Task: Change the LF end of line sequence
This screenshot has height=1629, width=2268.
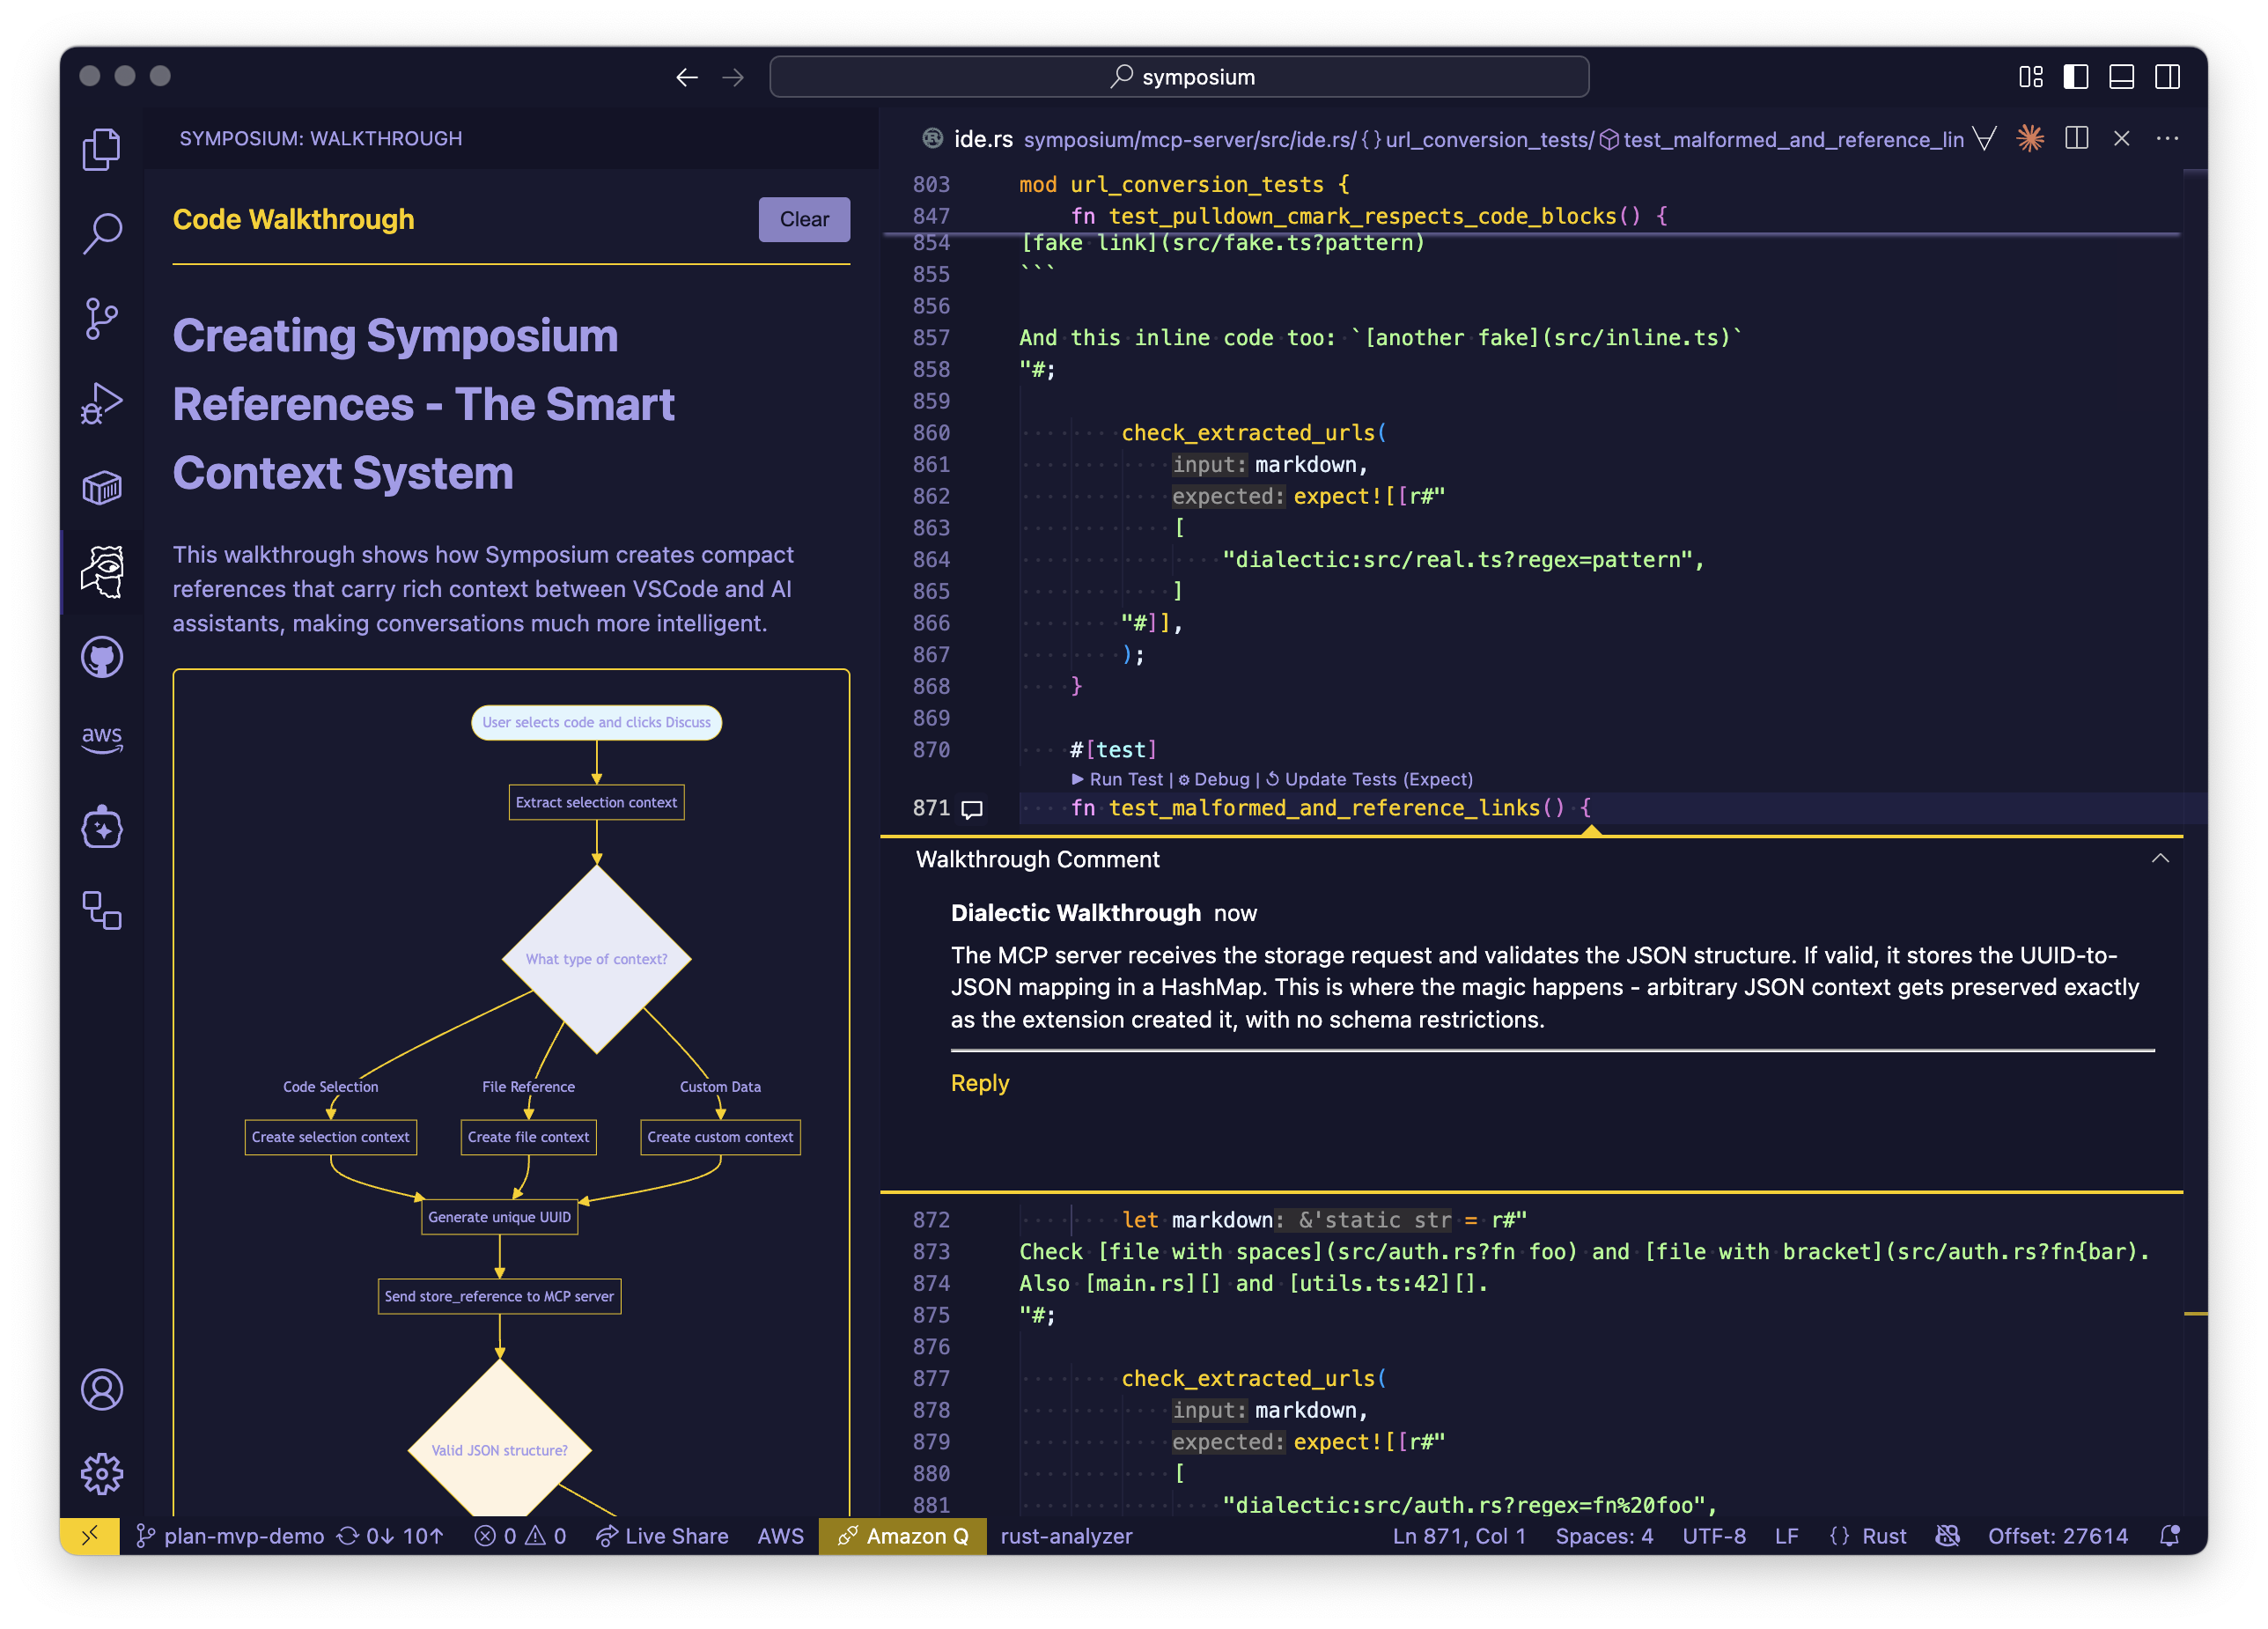Action: click(x=1787, y=1536)
